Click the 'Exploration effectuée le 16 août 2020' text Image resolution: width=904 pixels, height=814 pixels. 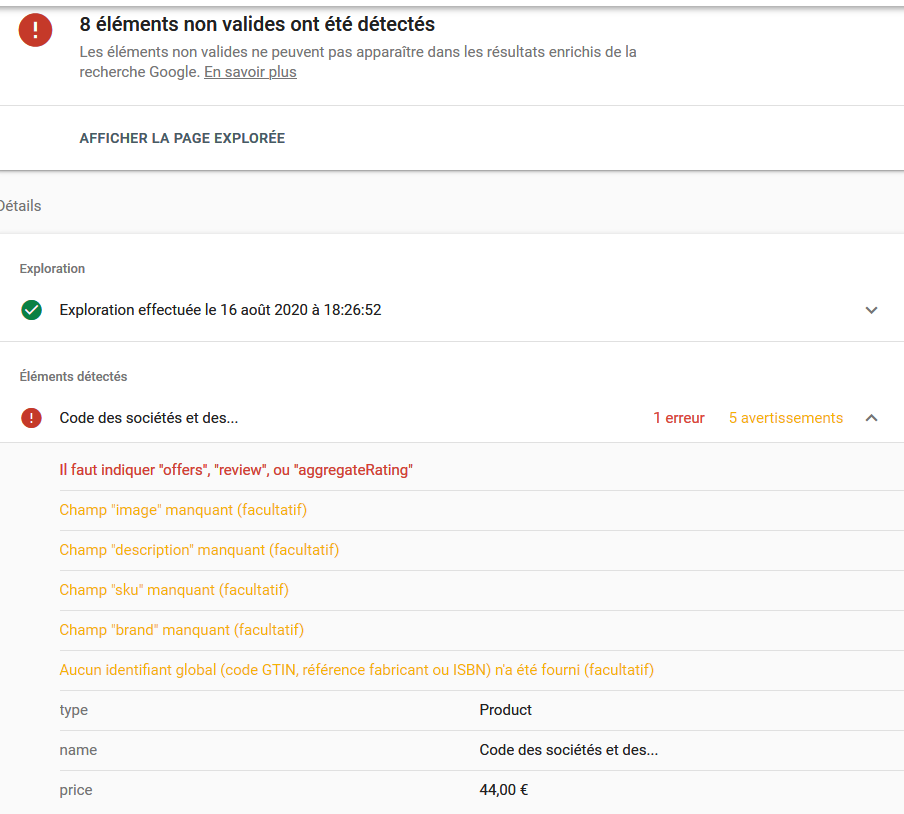pos(220,310)
